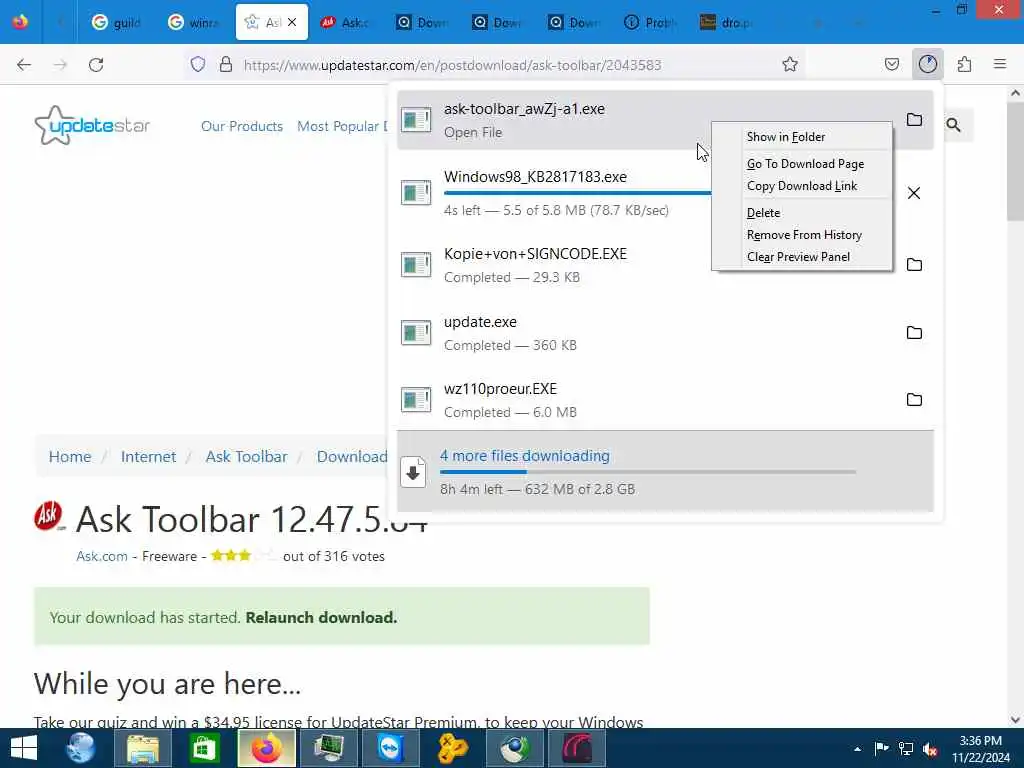The image size is (1024, 768).
Task: Open containing folder for update.exe
Action: tap(914, 332)
